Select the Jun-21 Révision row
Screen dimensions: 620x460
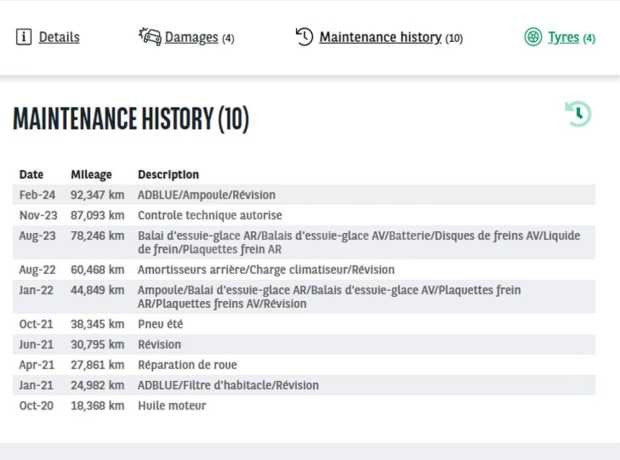click(x=304, y=345)
